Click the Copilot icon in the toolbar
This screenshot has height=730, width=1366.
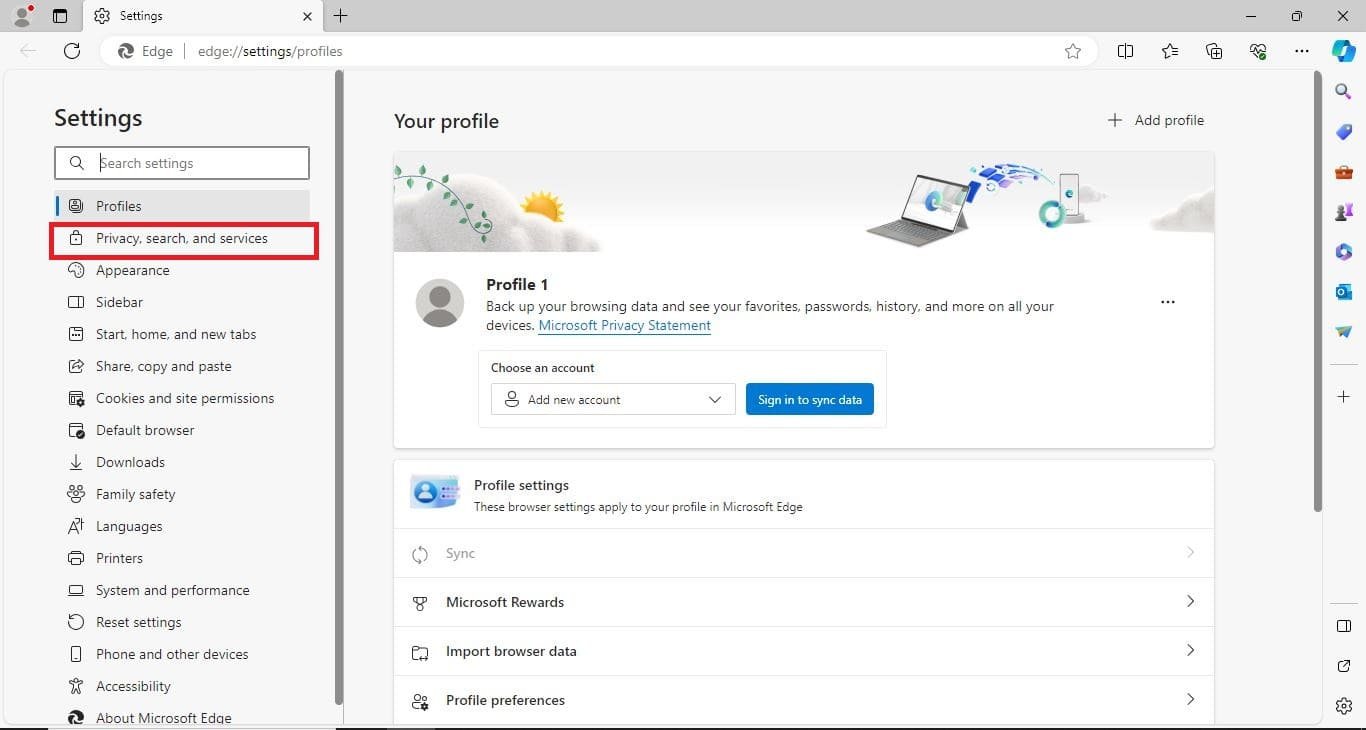(x=1343, y=51)
